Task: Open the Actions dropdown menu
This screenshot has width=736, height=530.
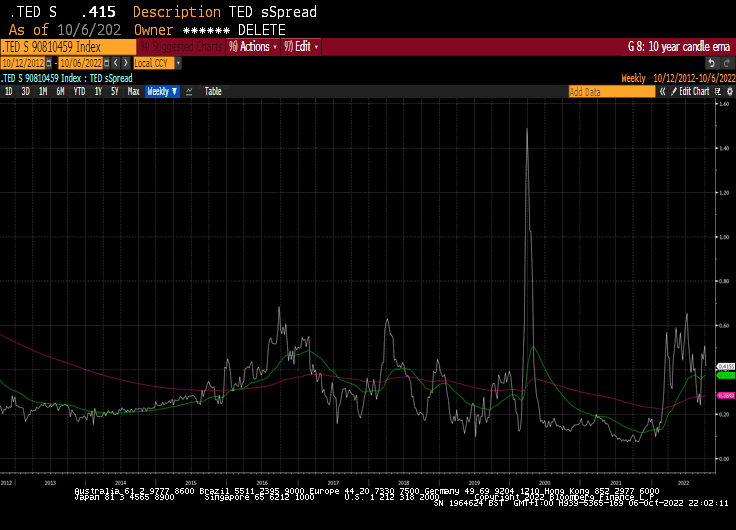Action: (x=254, y=47)
